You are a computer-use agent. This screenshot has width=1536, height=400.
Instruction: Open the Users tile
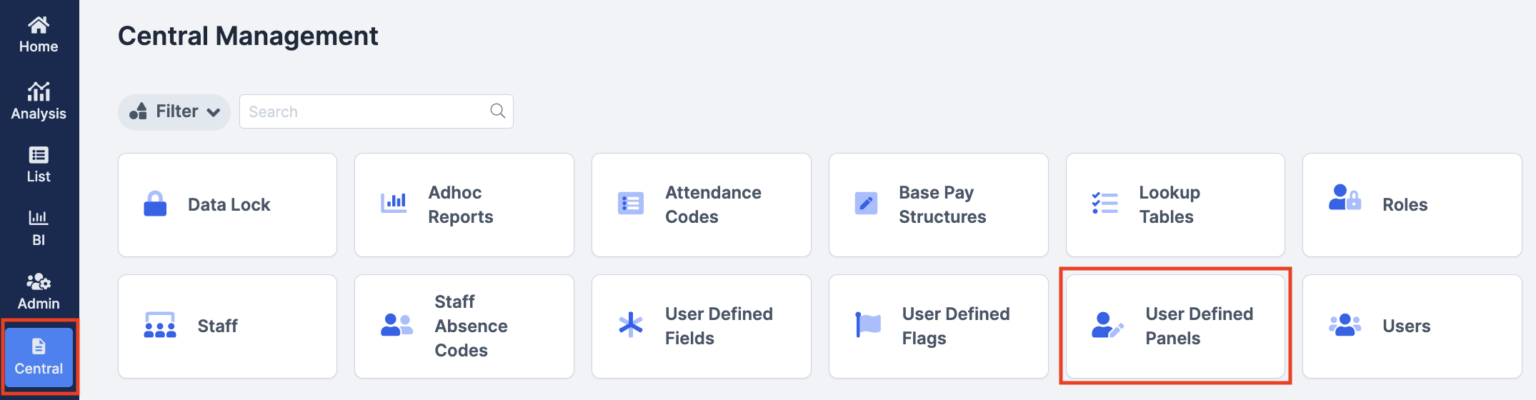1411,326
